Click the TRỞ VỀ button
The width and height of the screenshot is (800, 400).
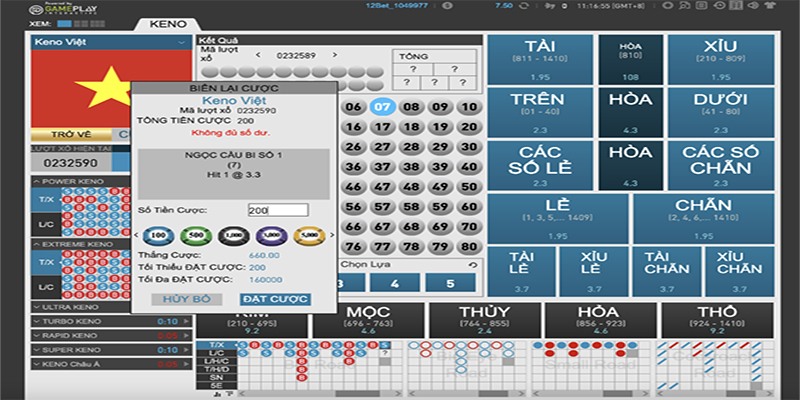[x=71, y=134]
